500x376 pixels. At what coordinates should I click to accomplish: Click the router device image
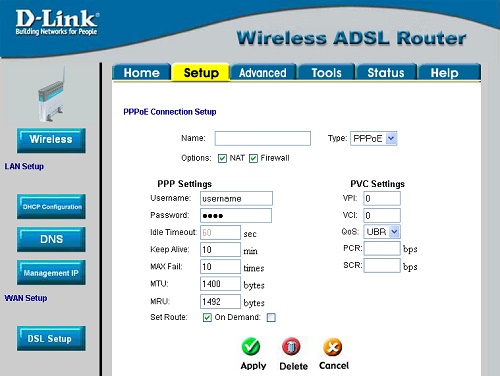point(51,94)
